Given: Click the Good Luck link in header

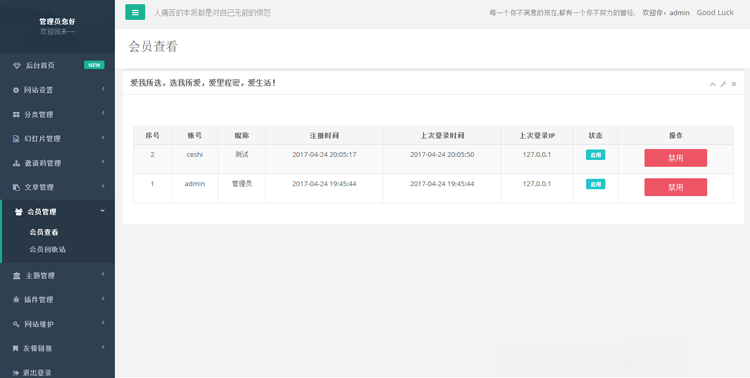Looking at the screenshot, I should [x=715, y=12].
